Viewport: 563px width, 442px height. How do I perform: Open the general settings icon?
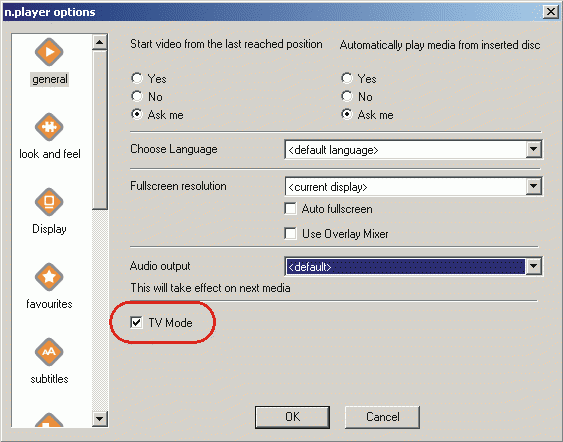click(x=49, y=52)
